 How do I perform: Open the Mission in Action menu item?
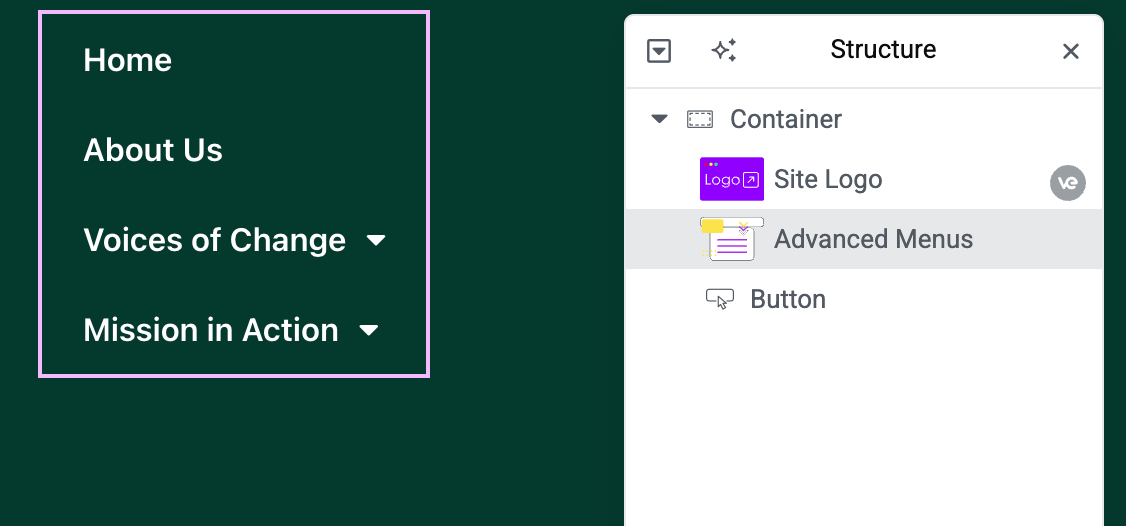pos(211,330)
